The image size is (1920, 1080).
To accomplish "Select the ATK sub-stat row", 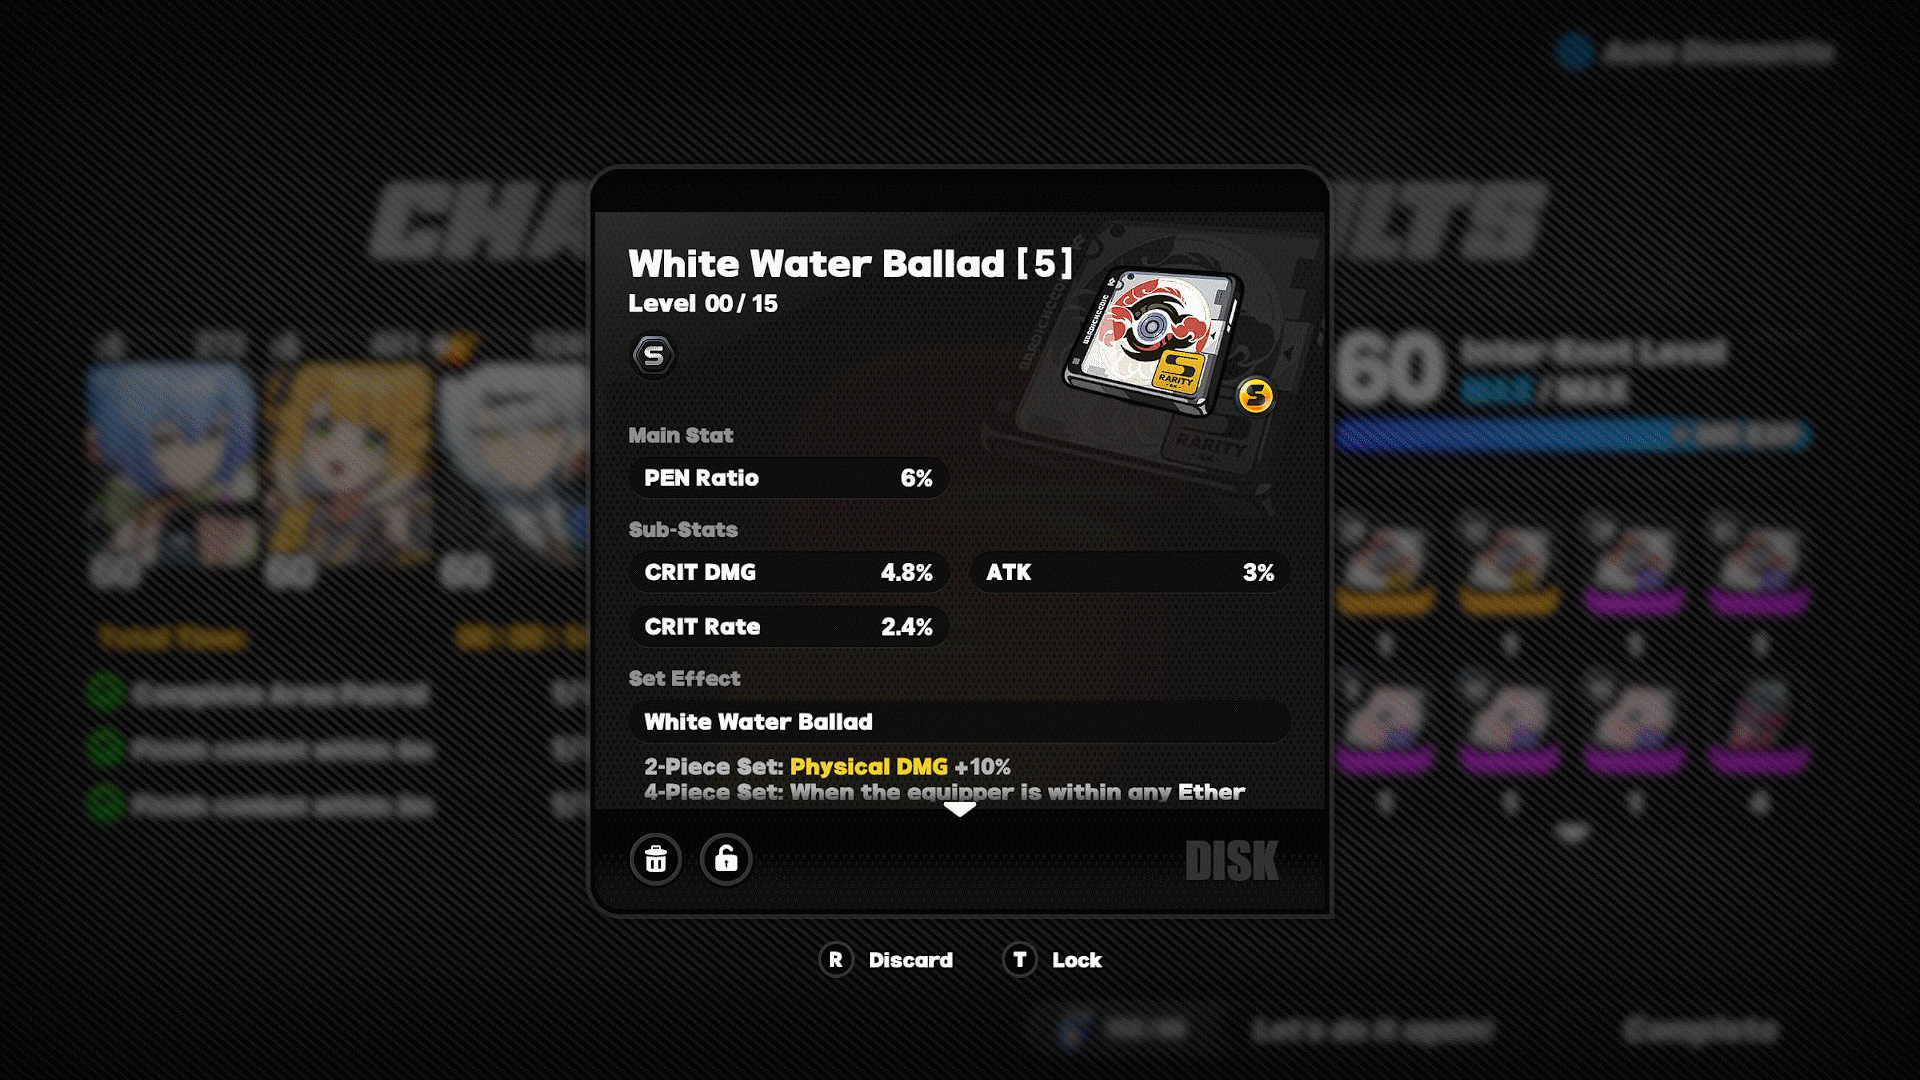I will (x=1131, y=573).
